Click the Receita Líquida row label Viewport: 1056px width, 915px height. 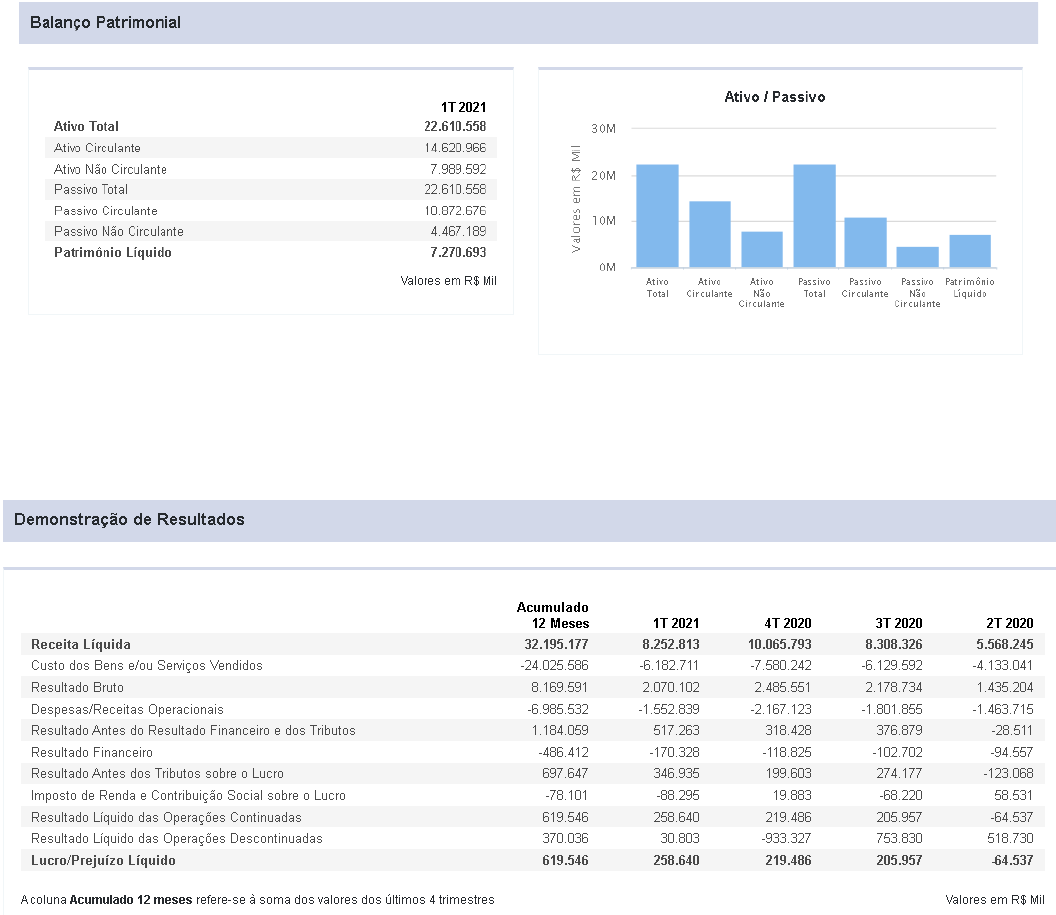(81, 644)
